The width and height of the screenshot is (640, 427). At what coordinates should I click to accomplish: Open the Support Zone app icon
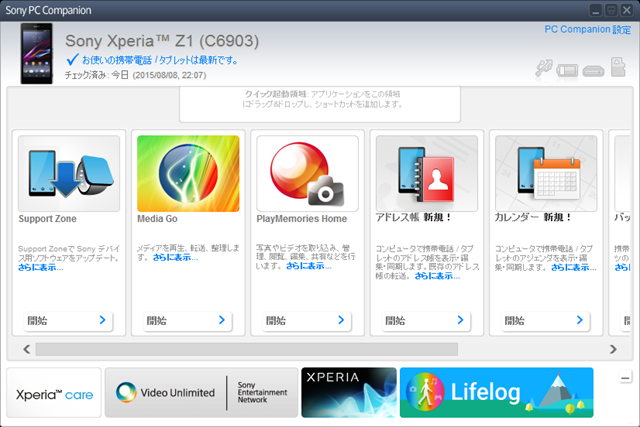[69, 173]
